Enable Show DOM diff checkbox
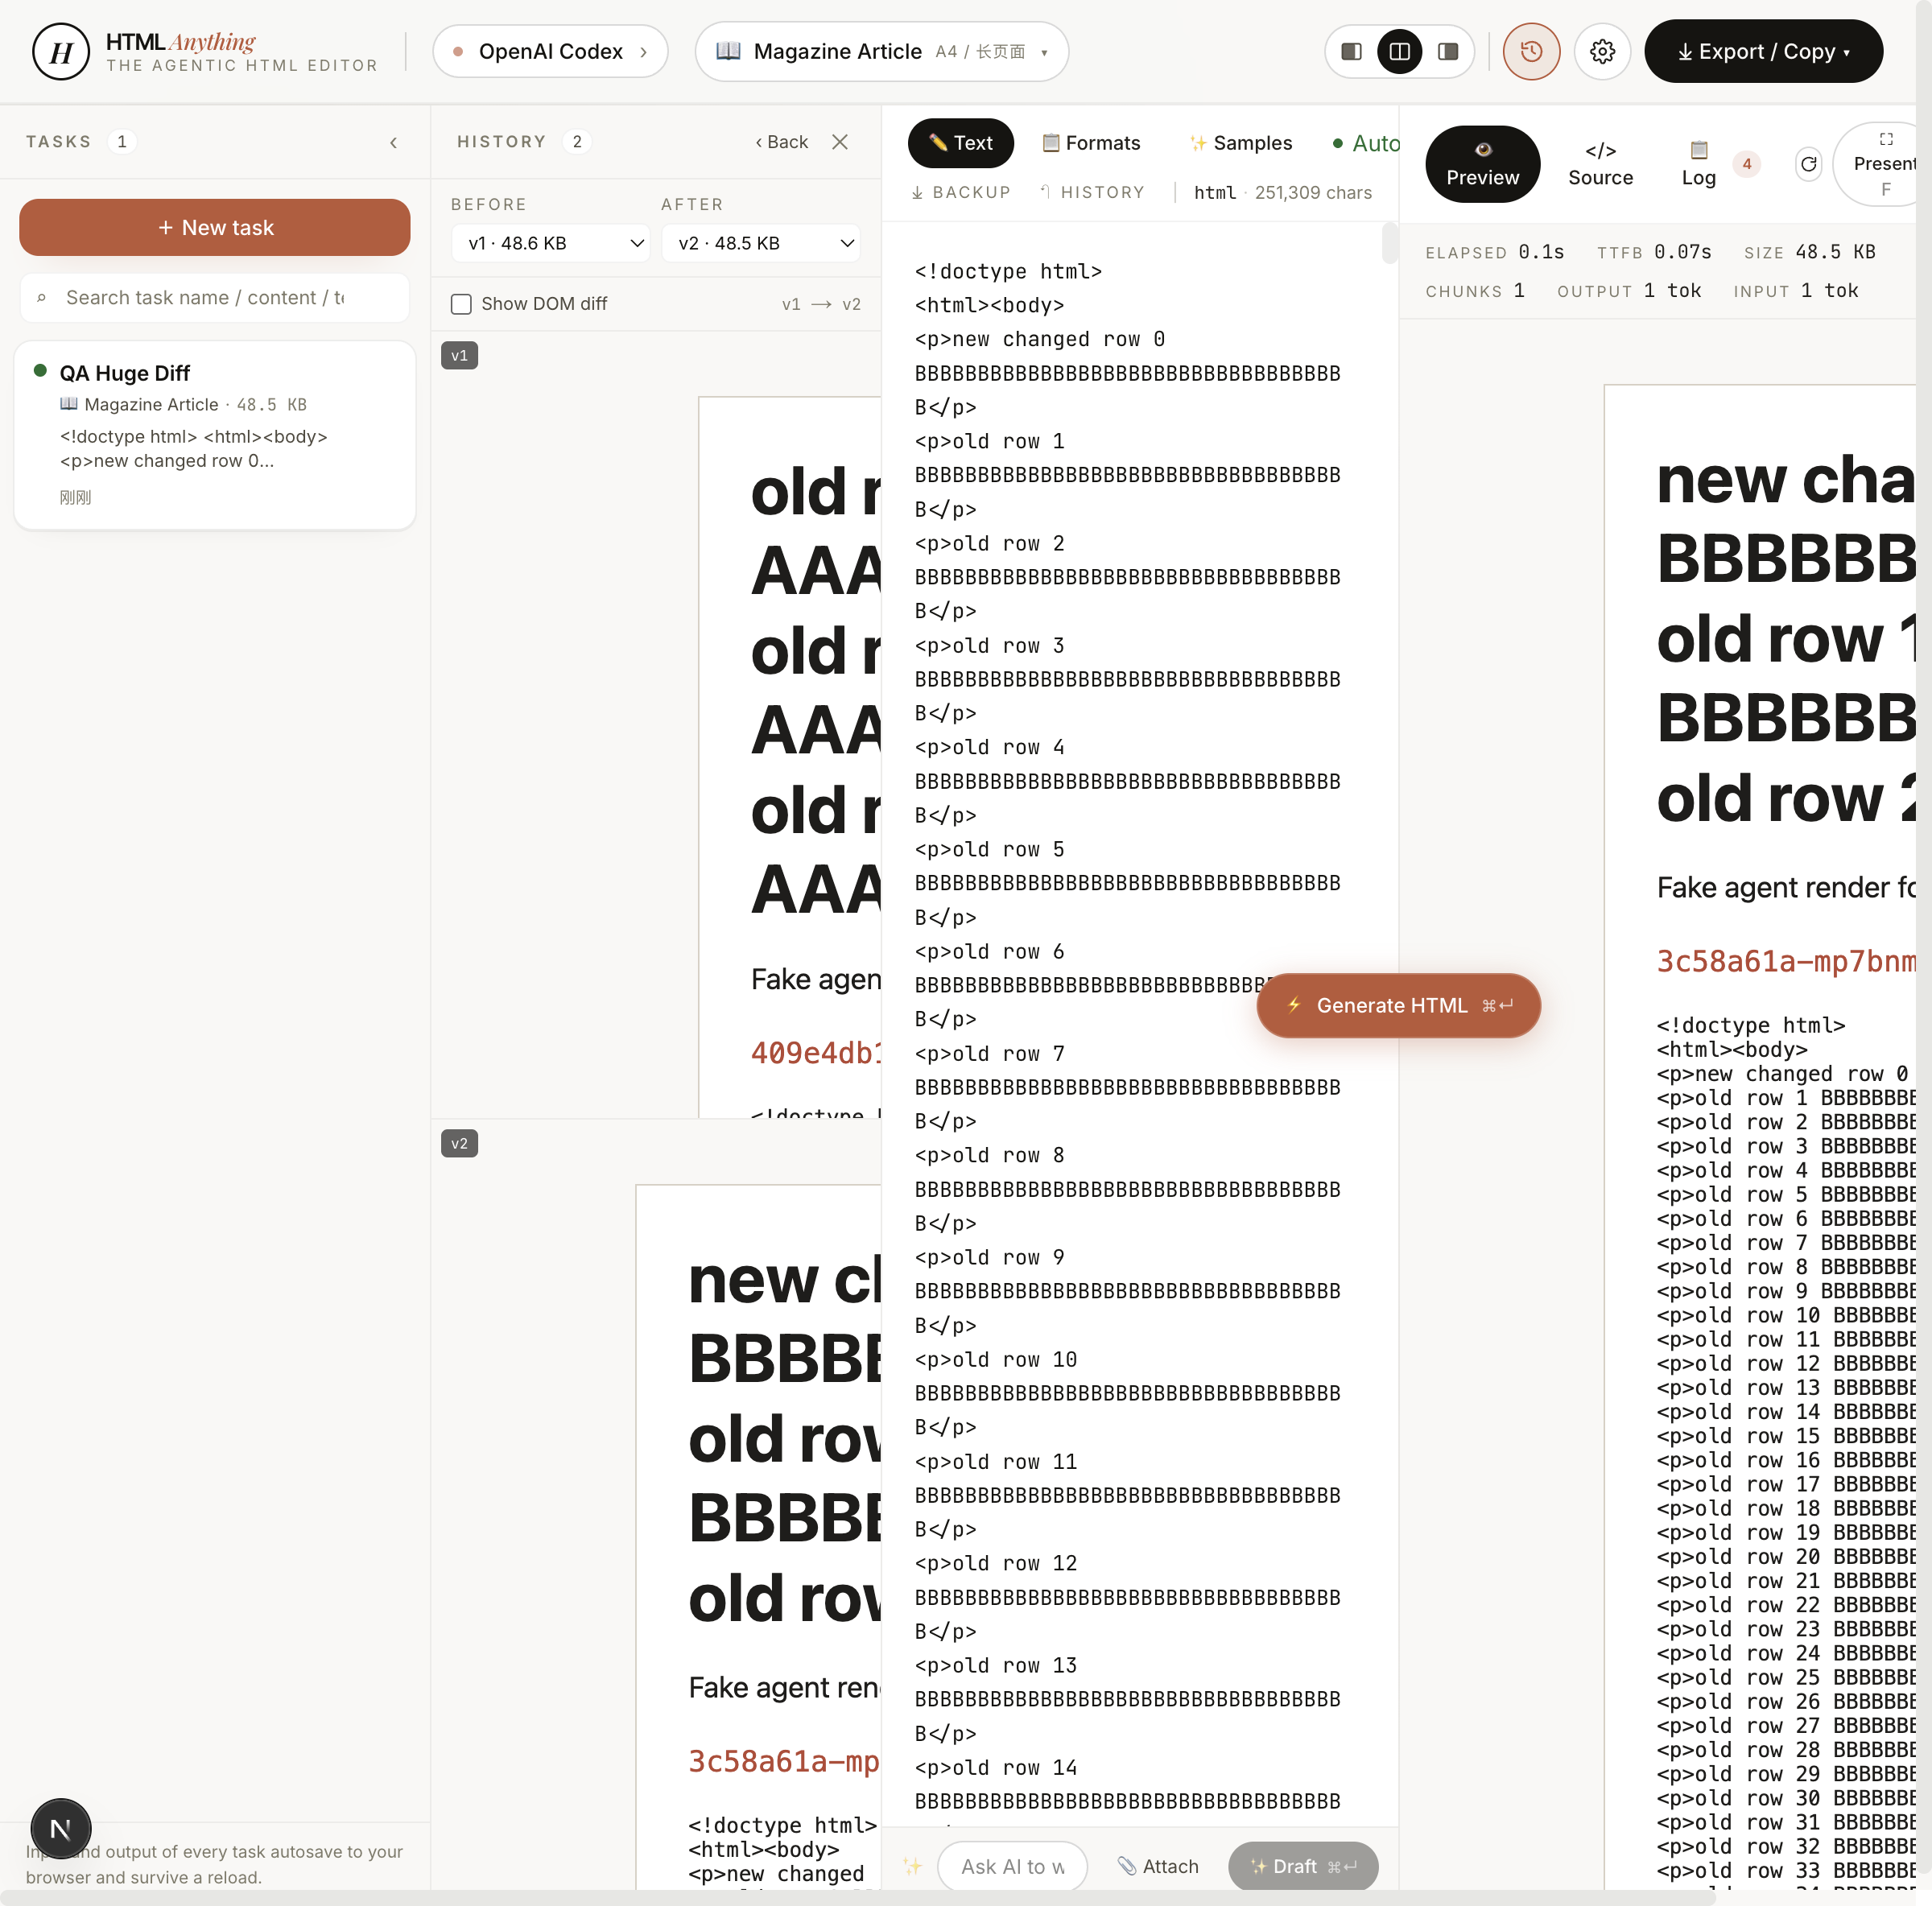Image resolution: width=1932 pixels, height=1906 pixels. [461, 304]
